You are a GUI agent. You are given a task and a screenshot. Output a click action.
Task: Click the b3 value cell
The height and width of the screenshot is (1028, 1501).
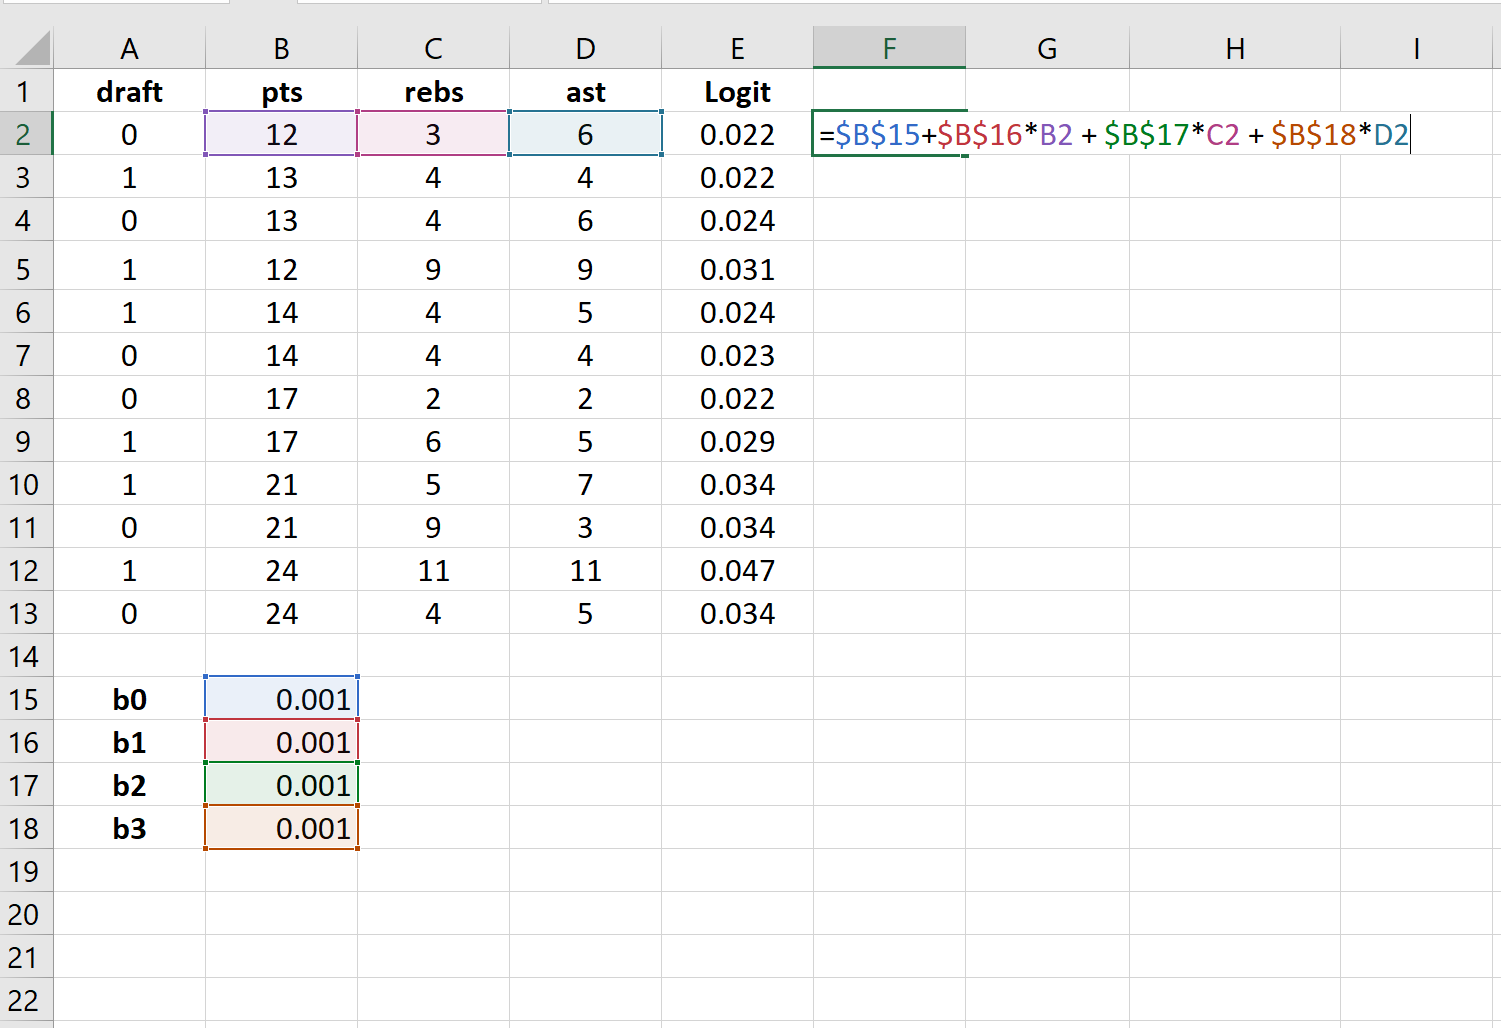point(281,828)
